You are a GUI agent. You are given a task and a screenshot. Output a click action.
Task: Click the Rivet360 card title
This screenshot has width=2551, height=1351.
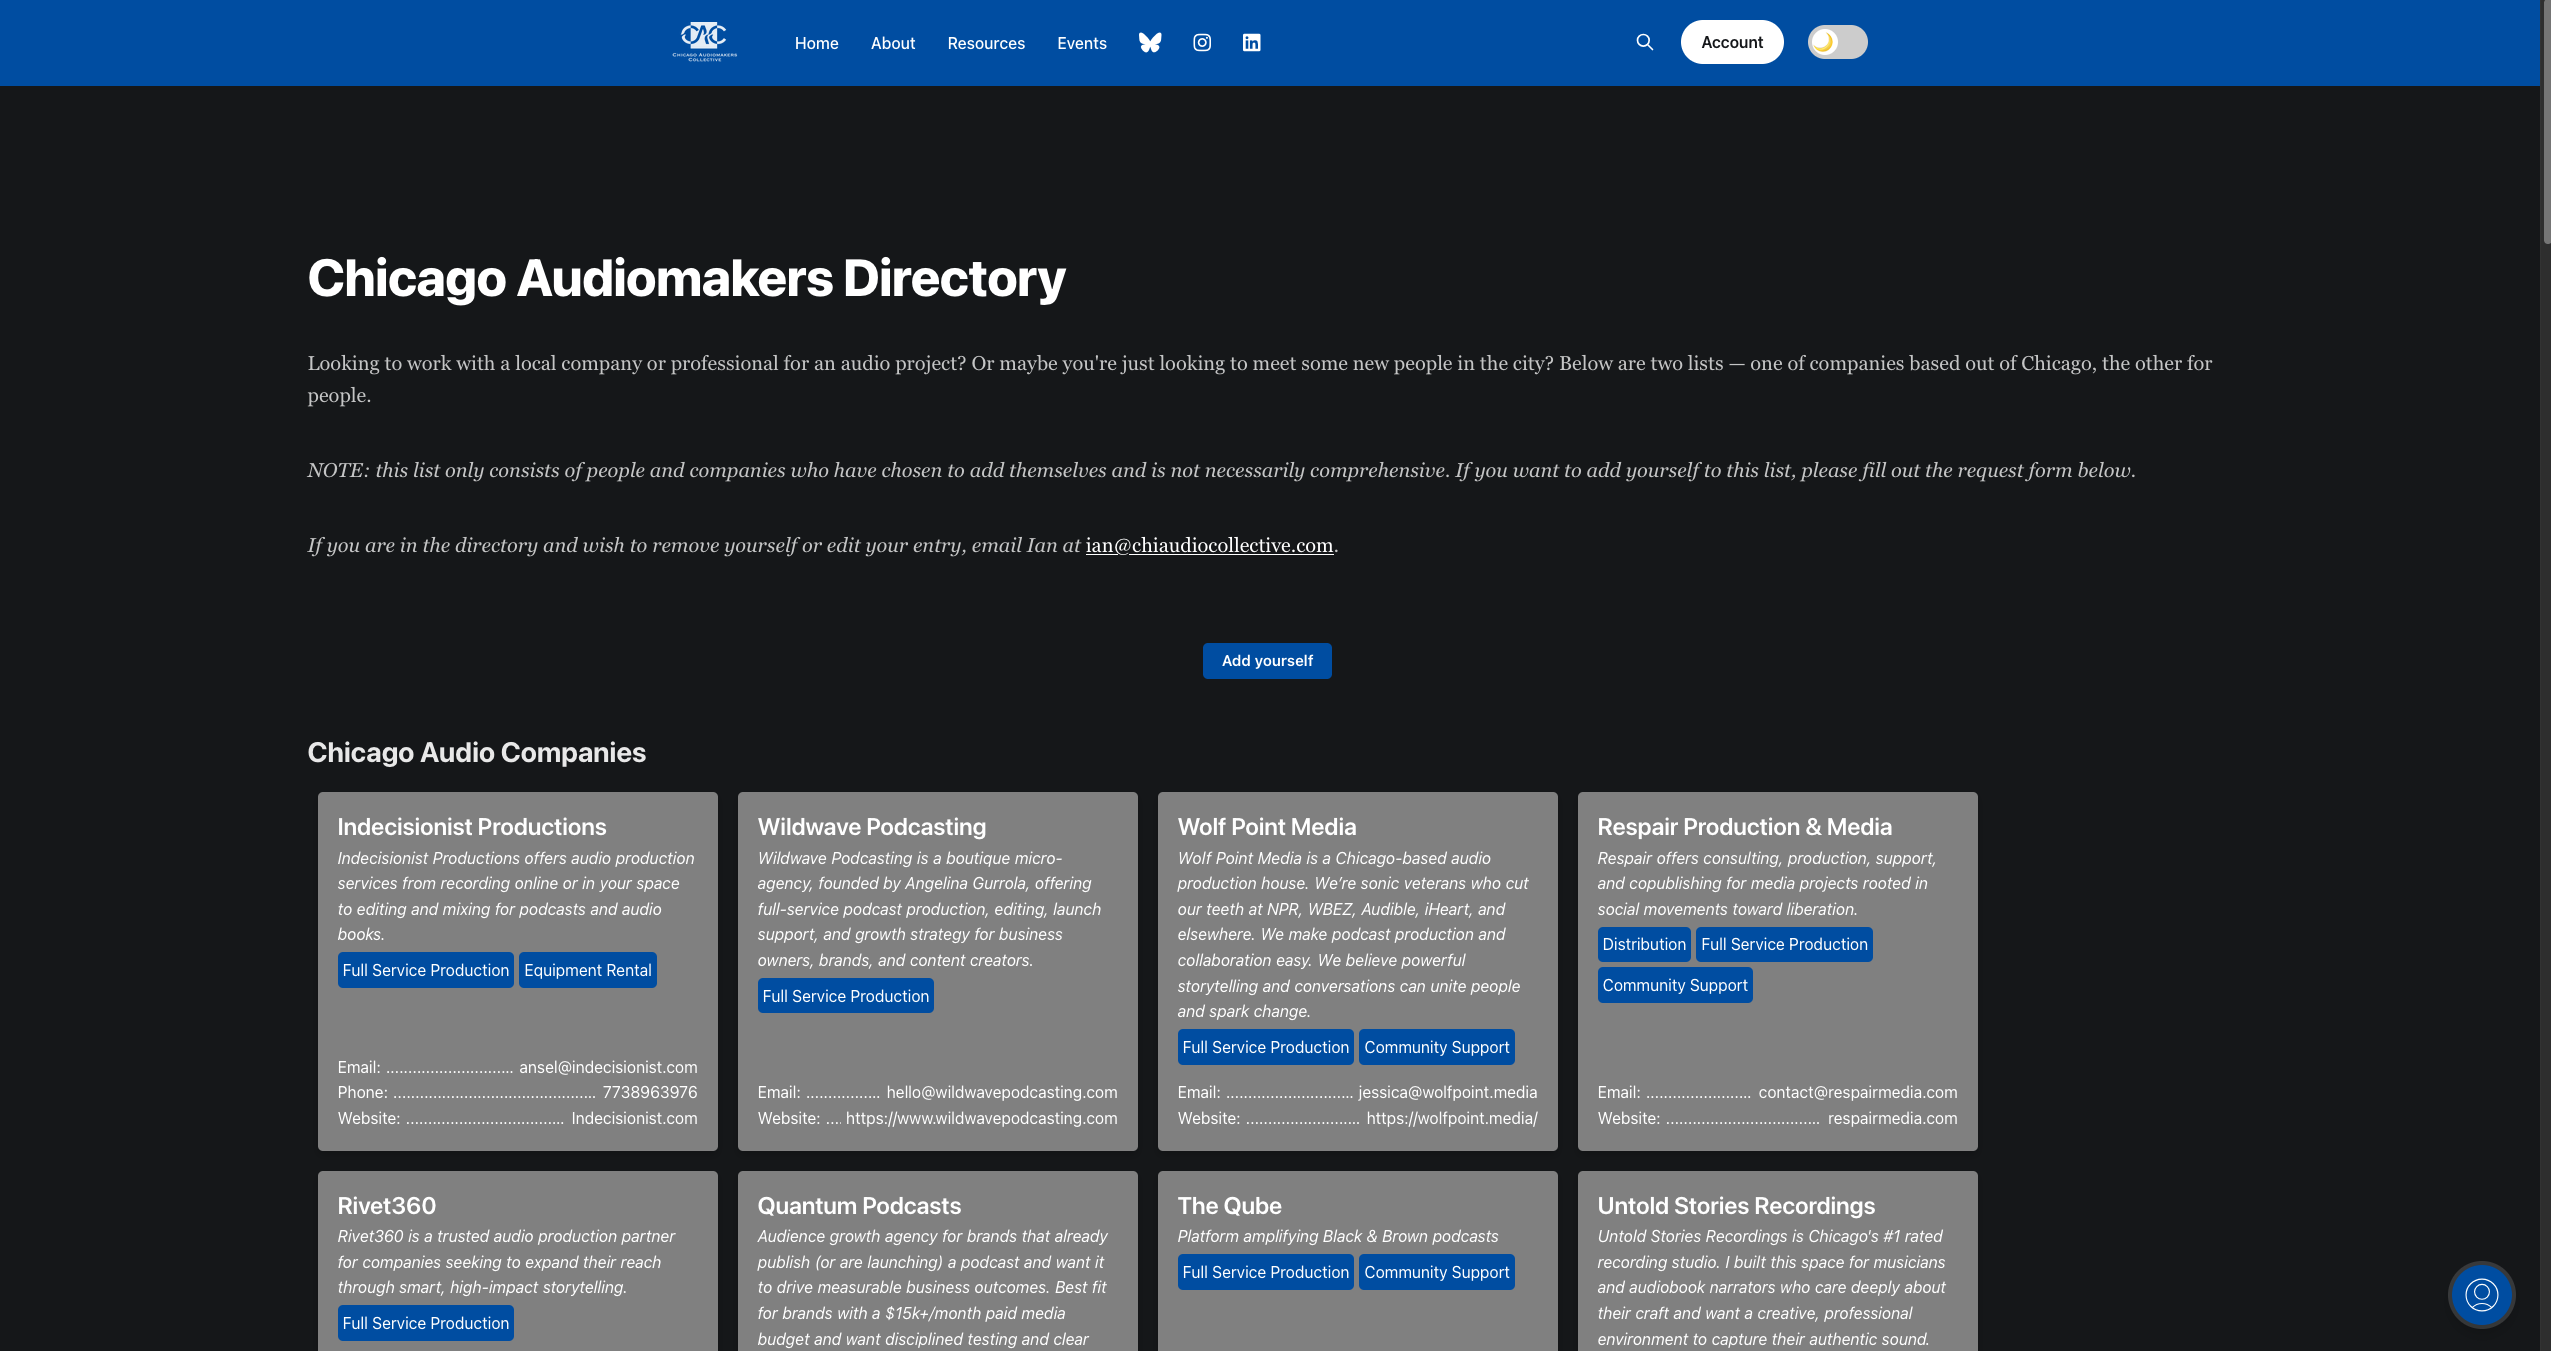[387, 1206]
